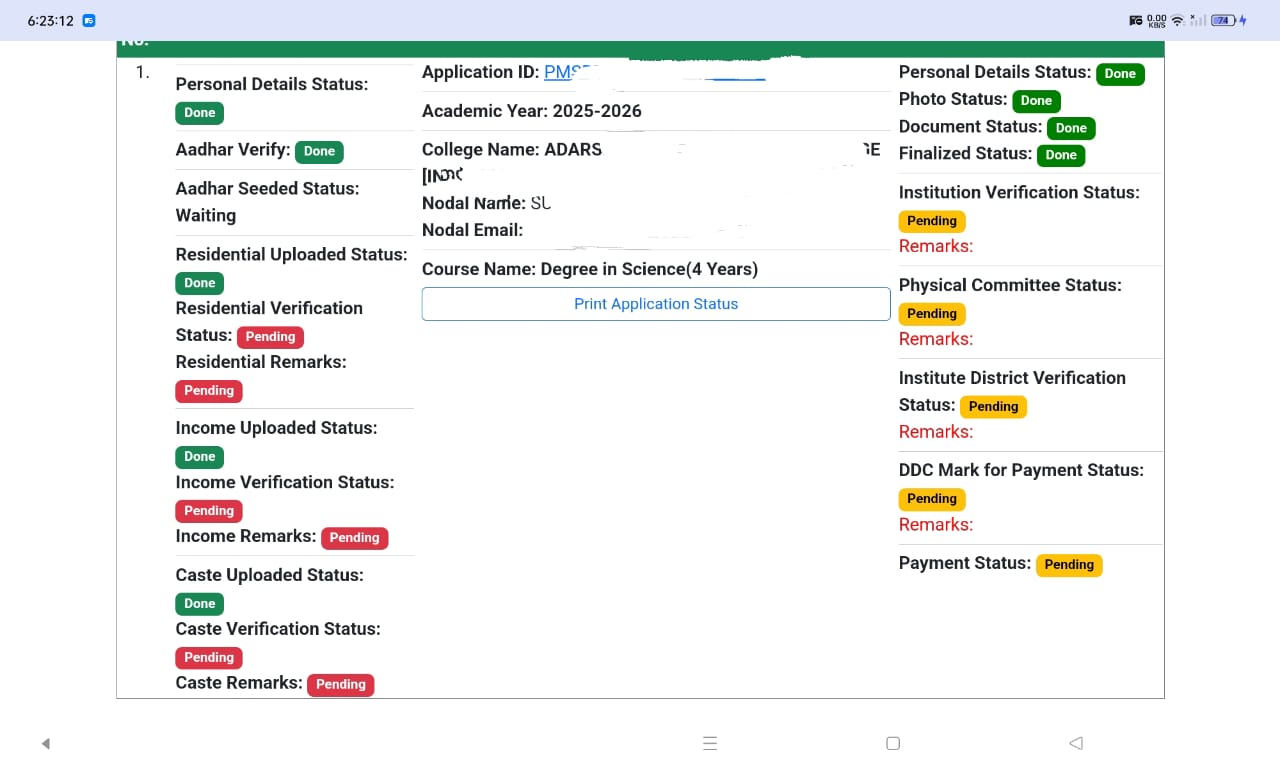Tap the small left arrow in bottom-left corner
Image resolution: width=1280 pixels, height=768 pixels.
pos(46,743)
